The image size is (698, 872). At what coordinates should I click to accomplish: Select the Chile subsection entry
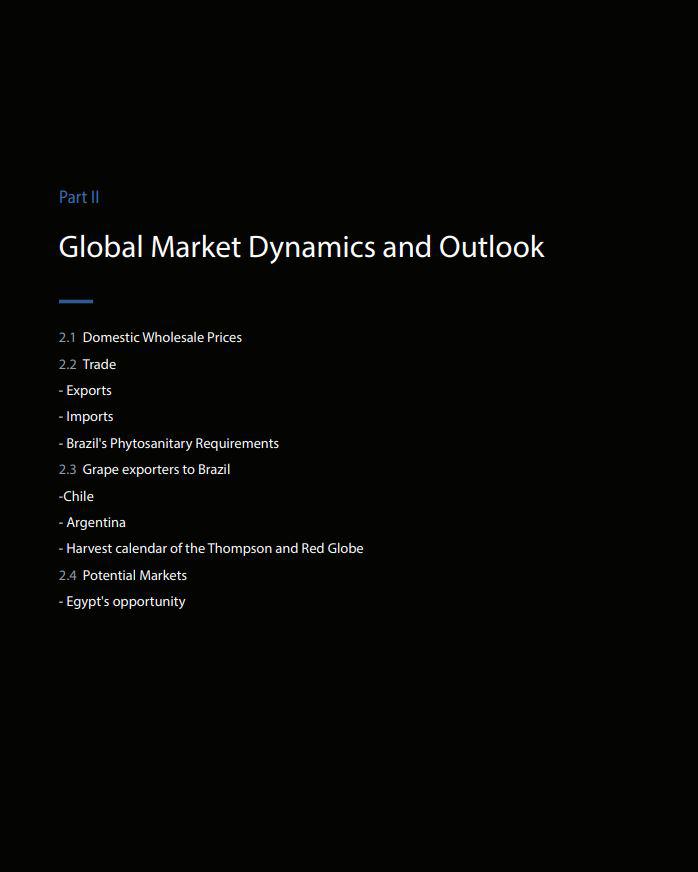point(77,496)
